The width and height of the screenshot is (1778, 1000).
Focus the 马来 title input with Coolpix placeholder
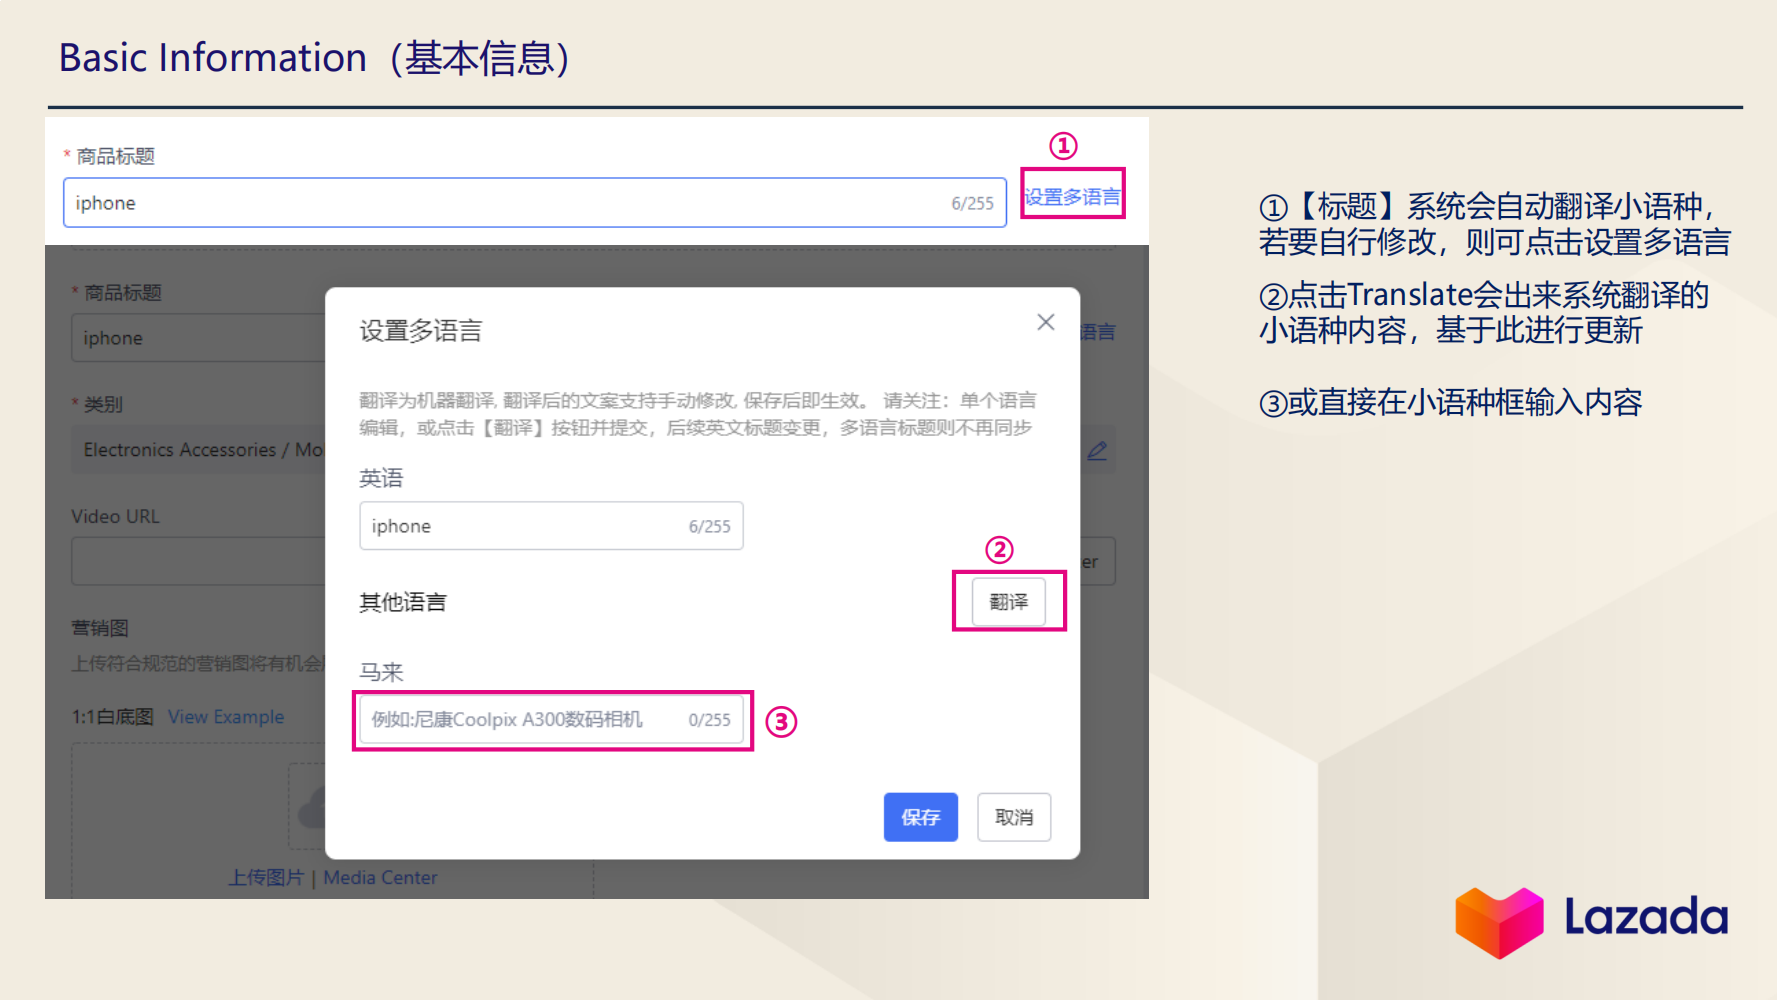pyautogui.click(x=520, y=719)
